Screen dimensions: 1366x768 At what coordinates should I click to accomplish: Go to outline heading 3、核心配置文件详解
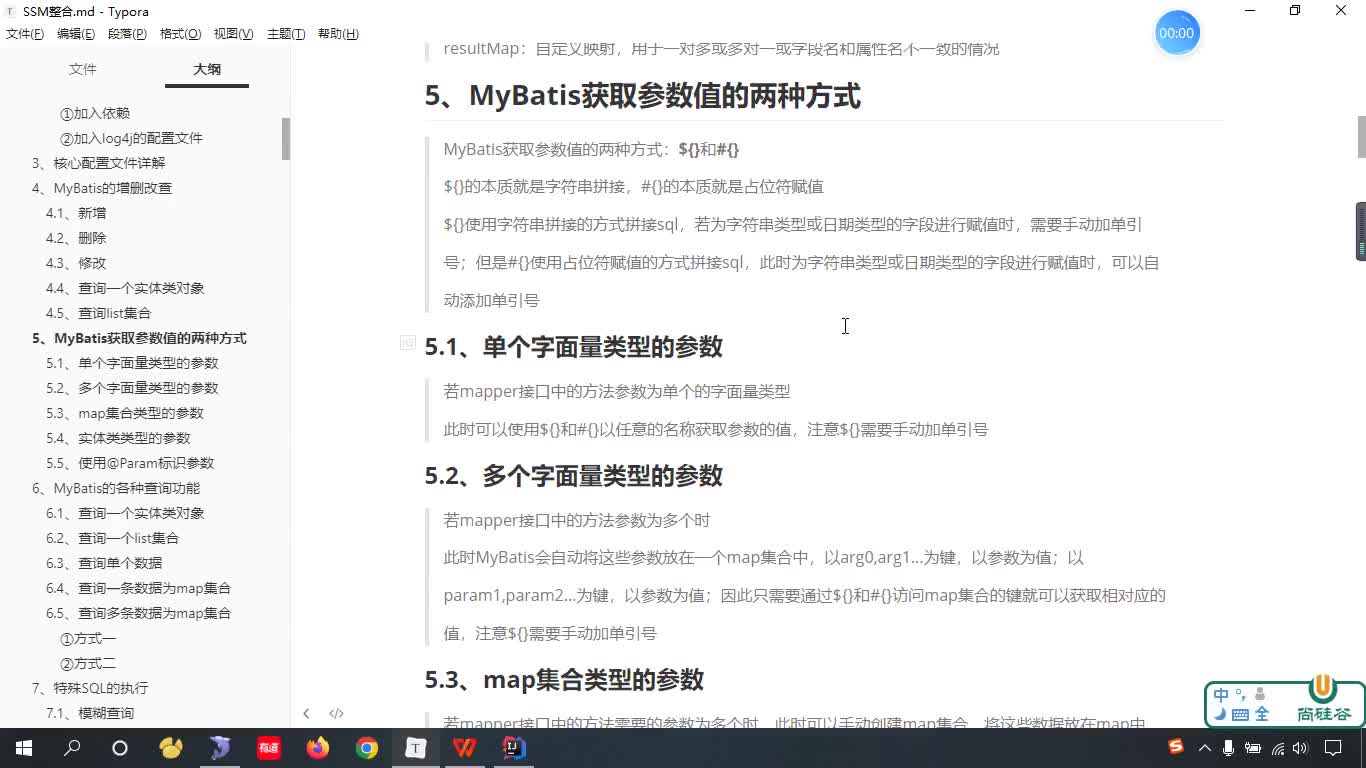coord(98,163)
